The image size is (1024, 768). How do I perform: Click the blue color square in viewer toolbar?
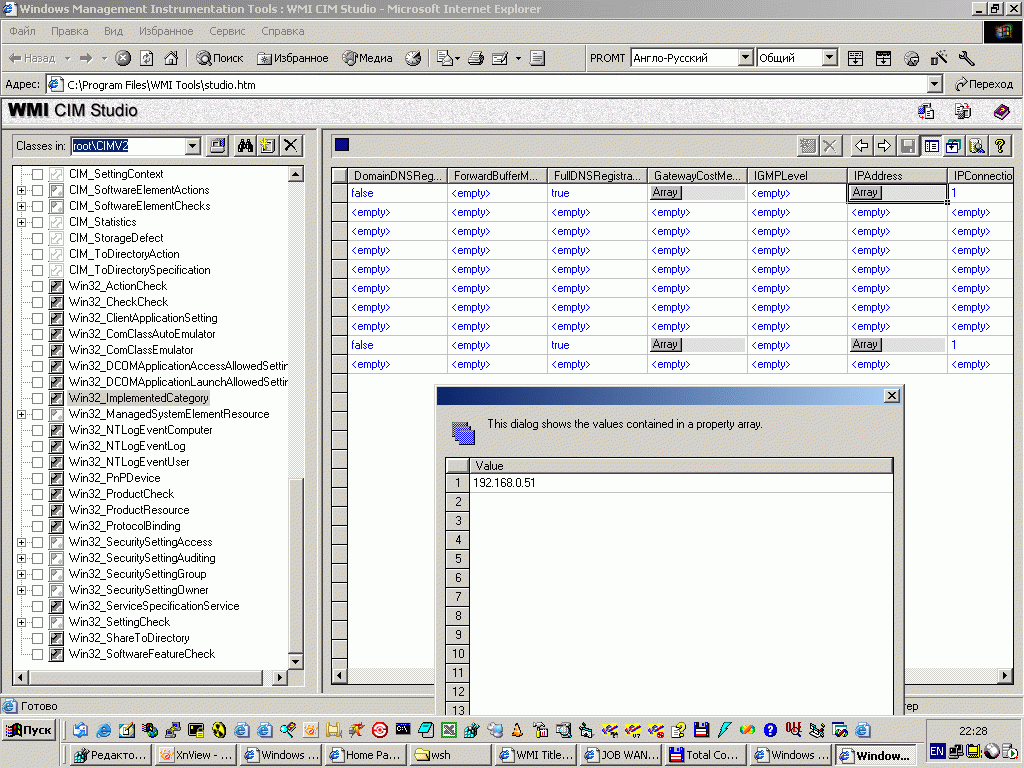pyautogui.click(x=342, y=145)
